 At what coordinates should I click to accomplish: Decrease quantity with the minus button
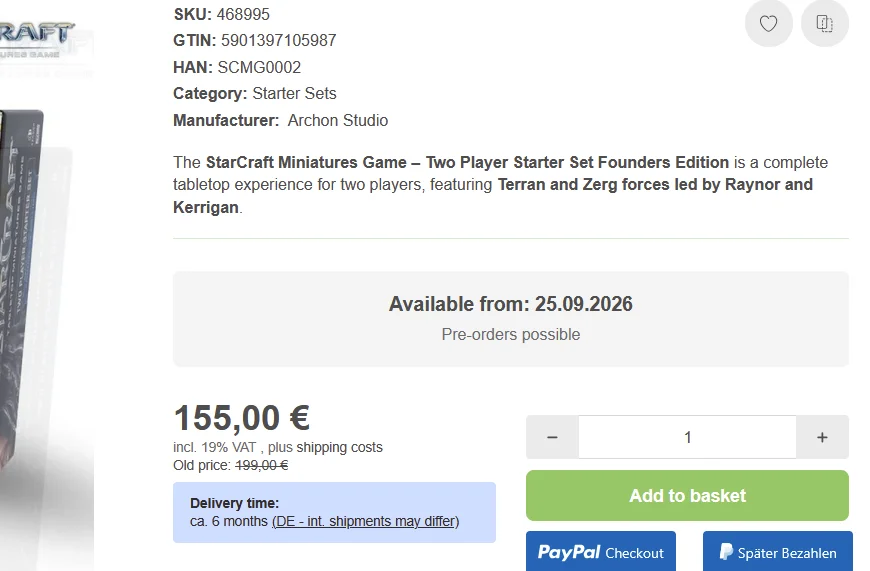(552, 437)
